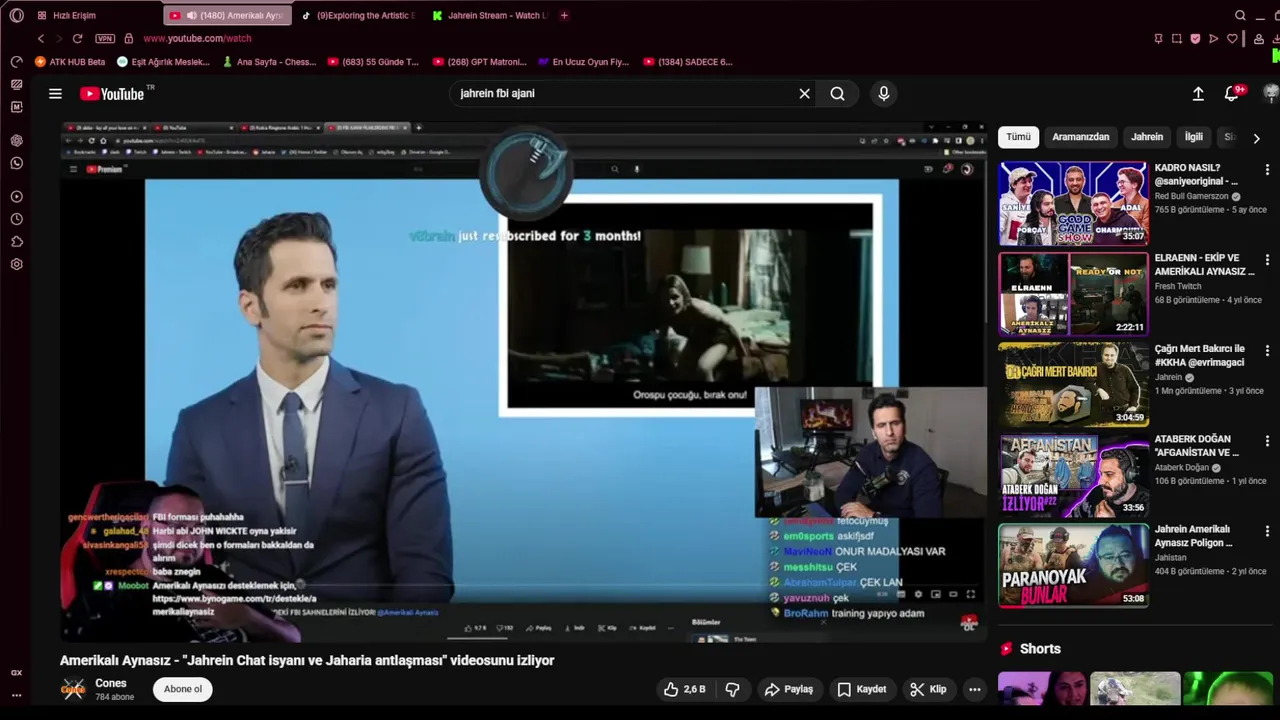Screen dimensions: 1280x720
Task: Open KADRO NASIL video thumbnail
Action: (x=1073, y=203)
